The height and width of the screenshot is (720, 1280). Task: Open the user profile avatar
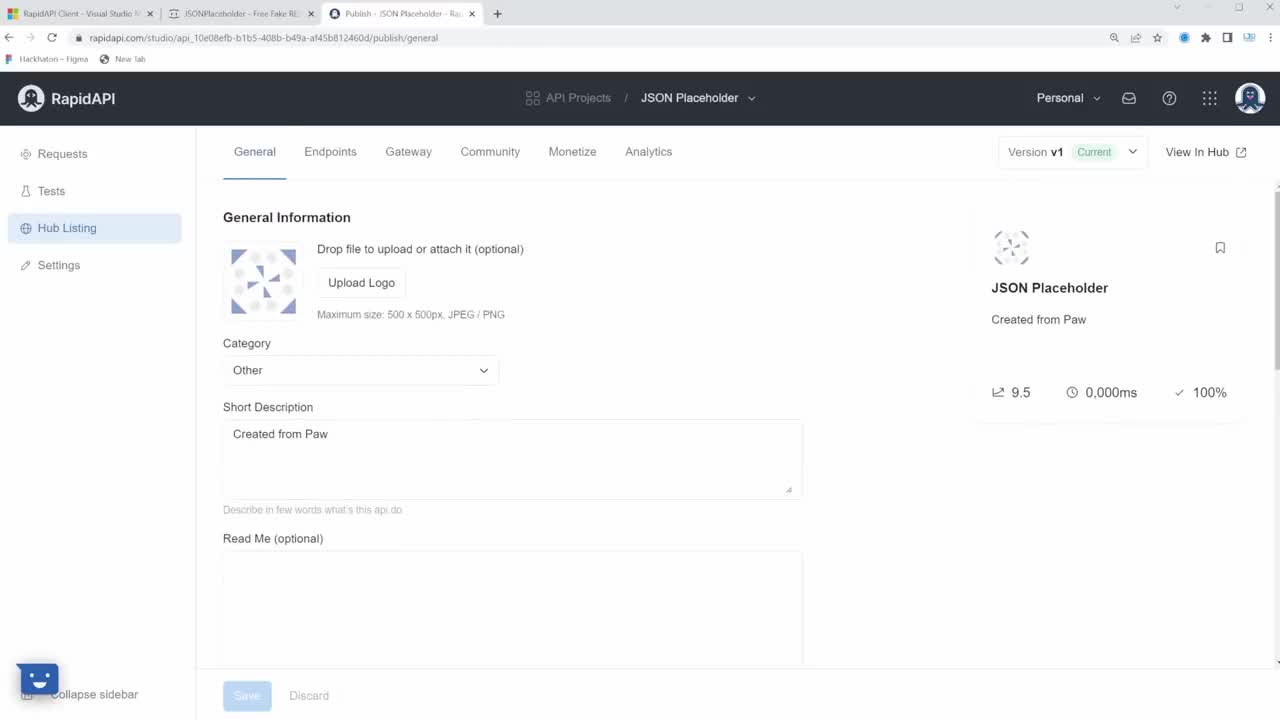[x=1250, y=98]
